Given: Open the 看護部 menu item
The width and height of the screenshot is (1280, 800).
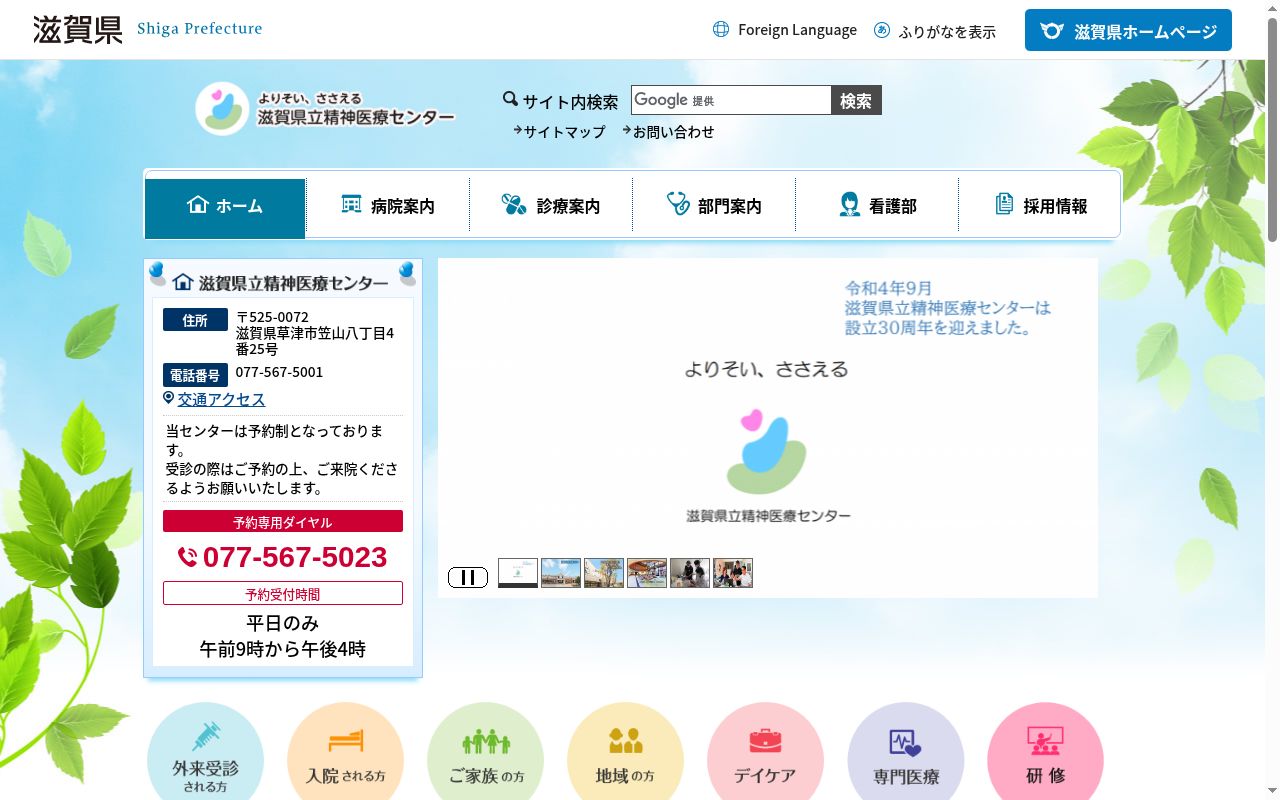Looking at the screenshot, I should tap(877, 205).
